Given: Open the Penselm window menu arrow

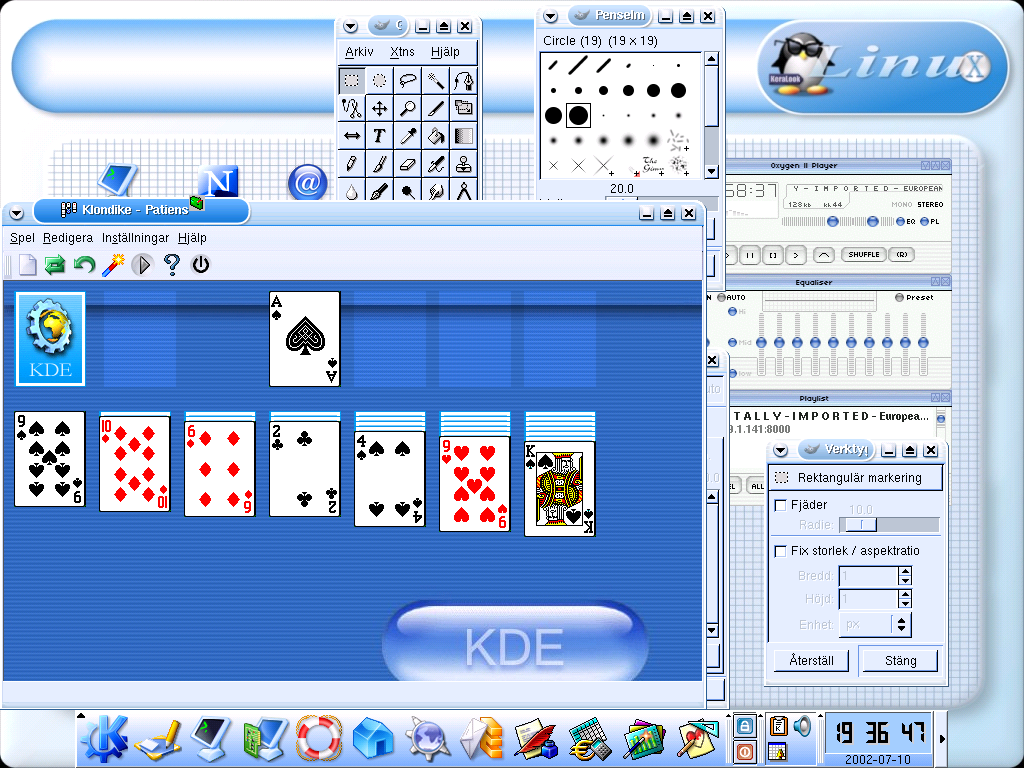Looking at the screenshot, I should [x=551, y=16].
